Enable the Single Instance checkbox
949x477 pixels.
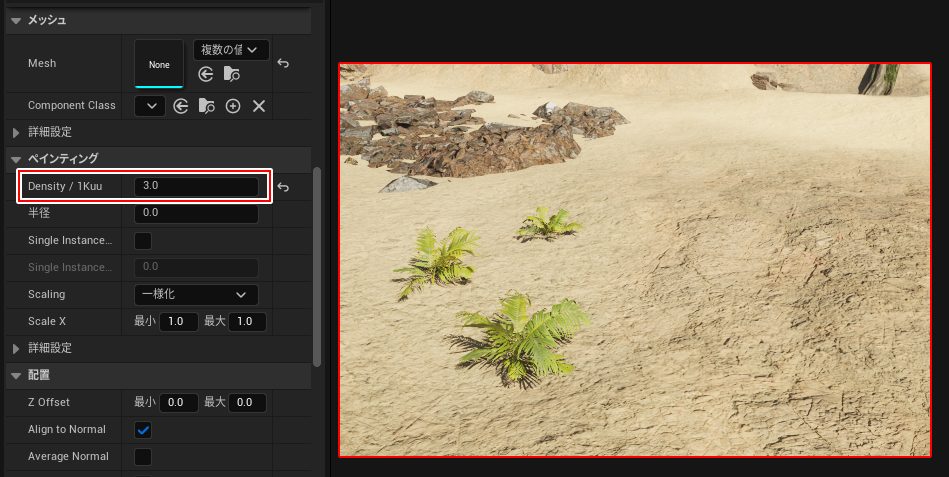pos(143,241)
